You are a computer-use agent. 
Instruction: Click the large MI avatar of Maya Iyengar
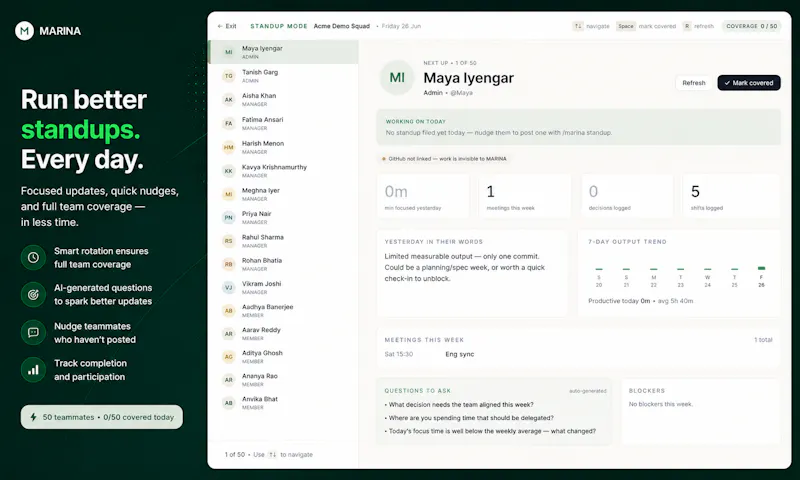point(397,78)
